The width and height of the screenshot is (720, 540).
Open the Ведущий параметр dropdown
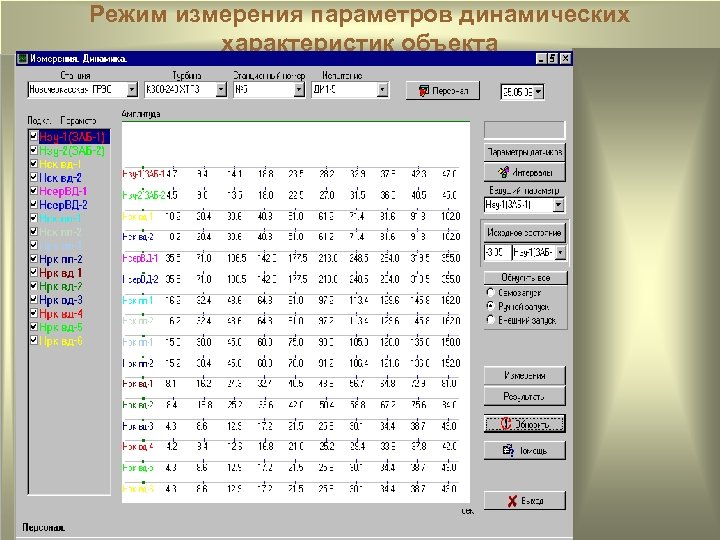(x=558, y=205)
